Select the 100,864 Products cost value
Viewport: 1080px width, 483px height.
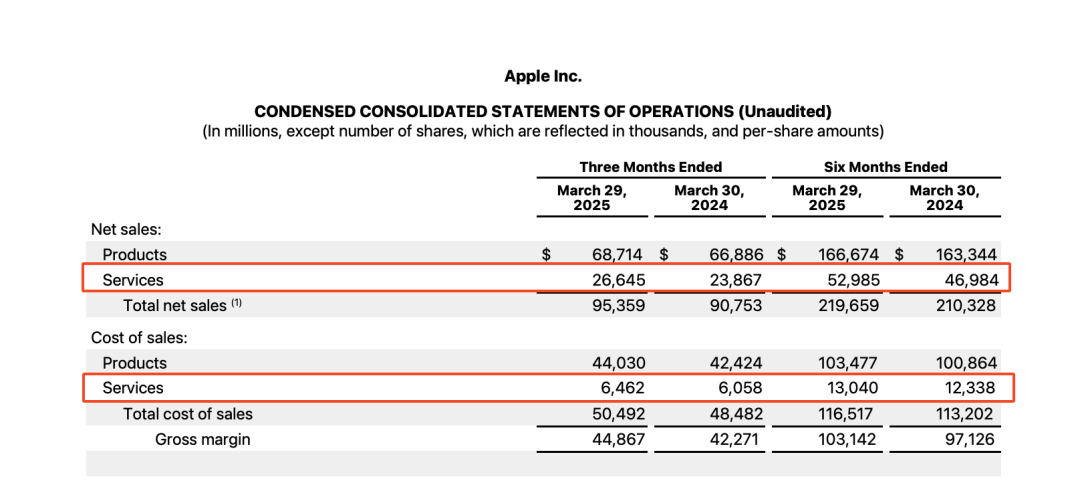coord(963,363)
